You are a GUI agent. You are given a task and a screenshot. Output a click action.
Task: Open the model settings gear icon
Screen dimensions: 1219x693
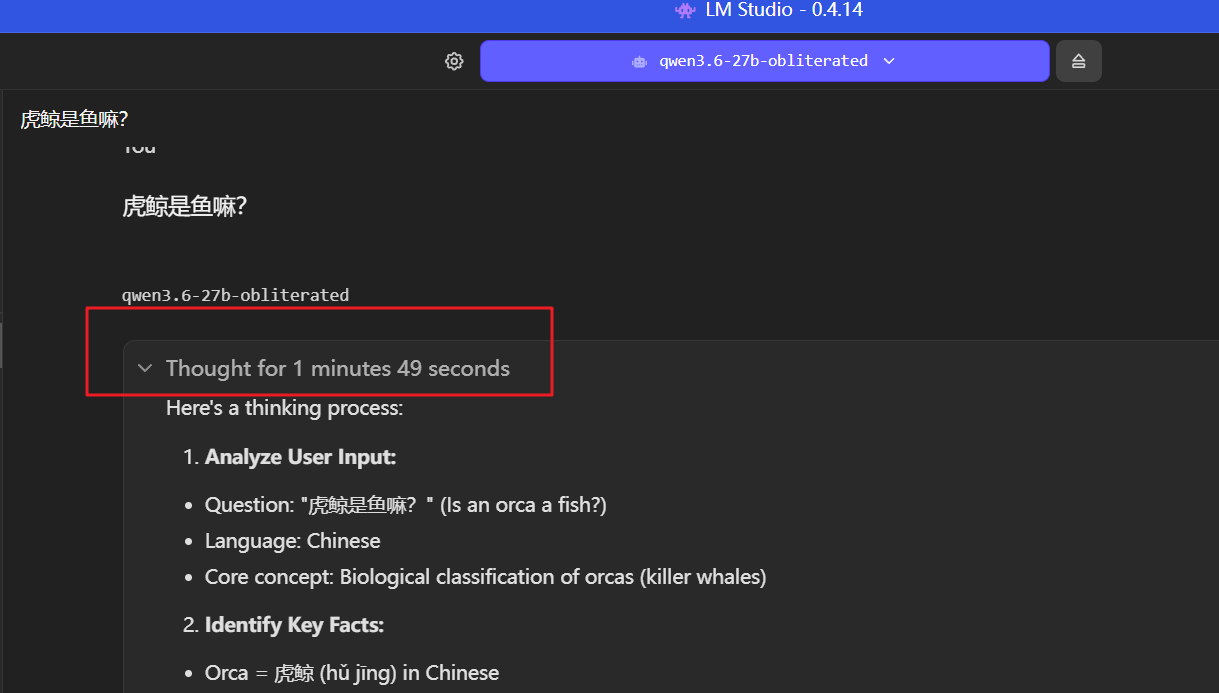(454, 61)
